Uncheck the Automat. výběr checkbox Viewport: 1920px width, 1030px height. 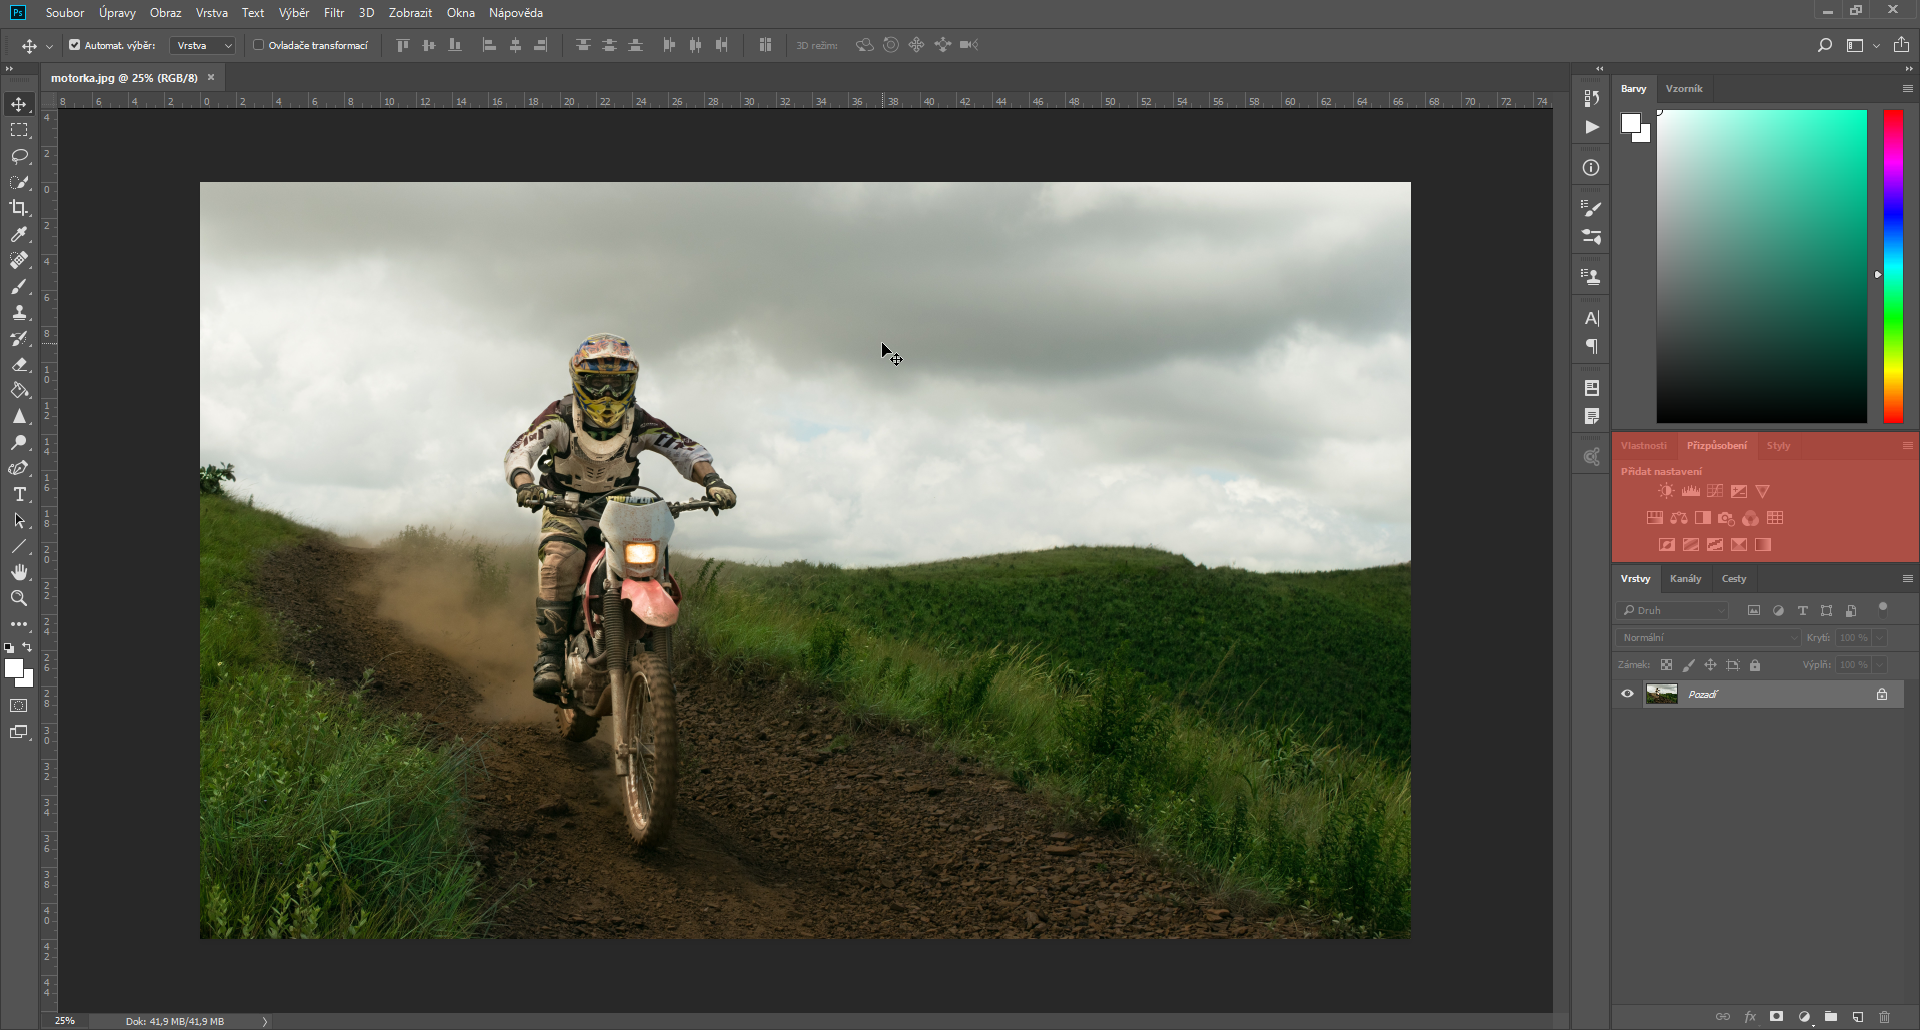click(x=75, y=45)
